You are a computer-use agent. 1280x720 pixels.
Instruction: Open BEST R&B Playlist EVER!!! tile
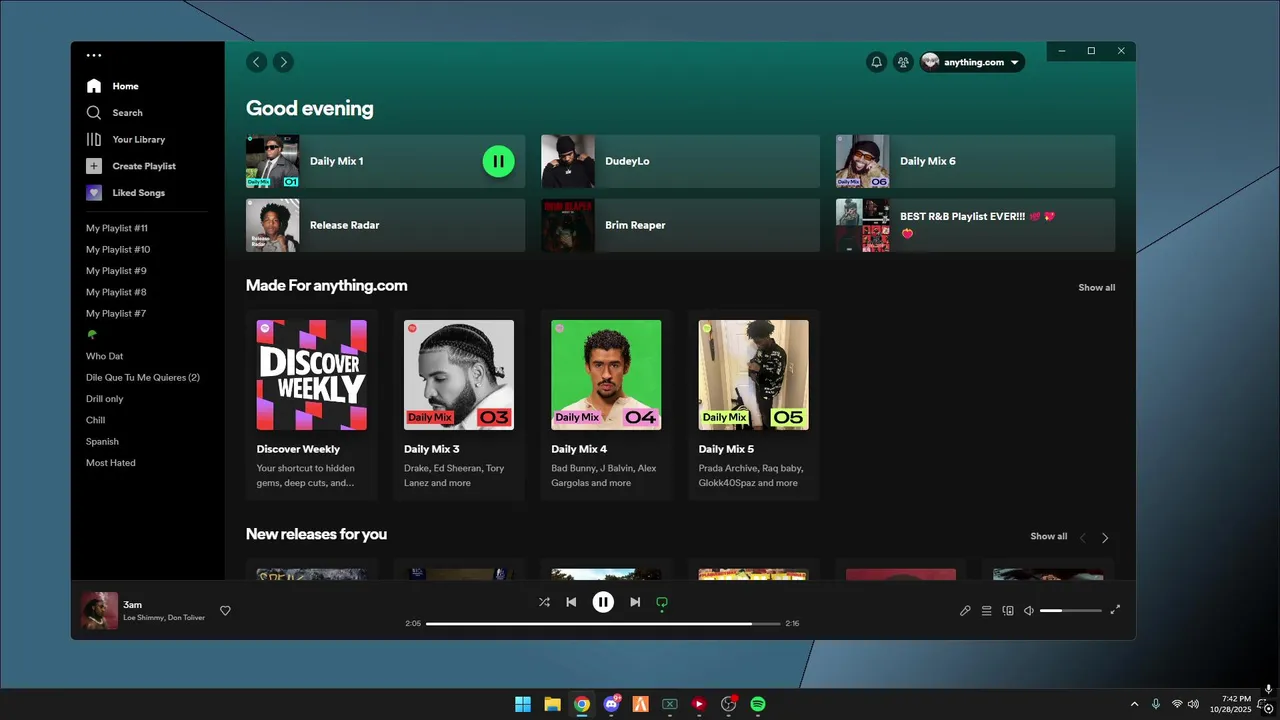click(975, 225)
